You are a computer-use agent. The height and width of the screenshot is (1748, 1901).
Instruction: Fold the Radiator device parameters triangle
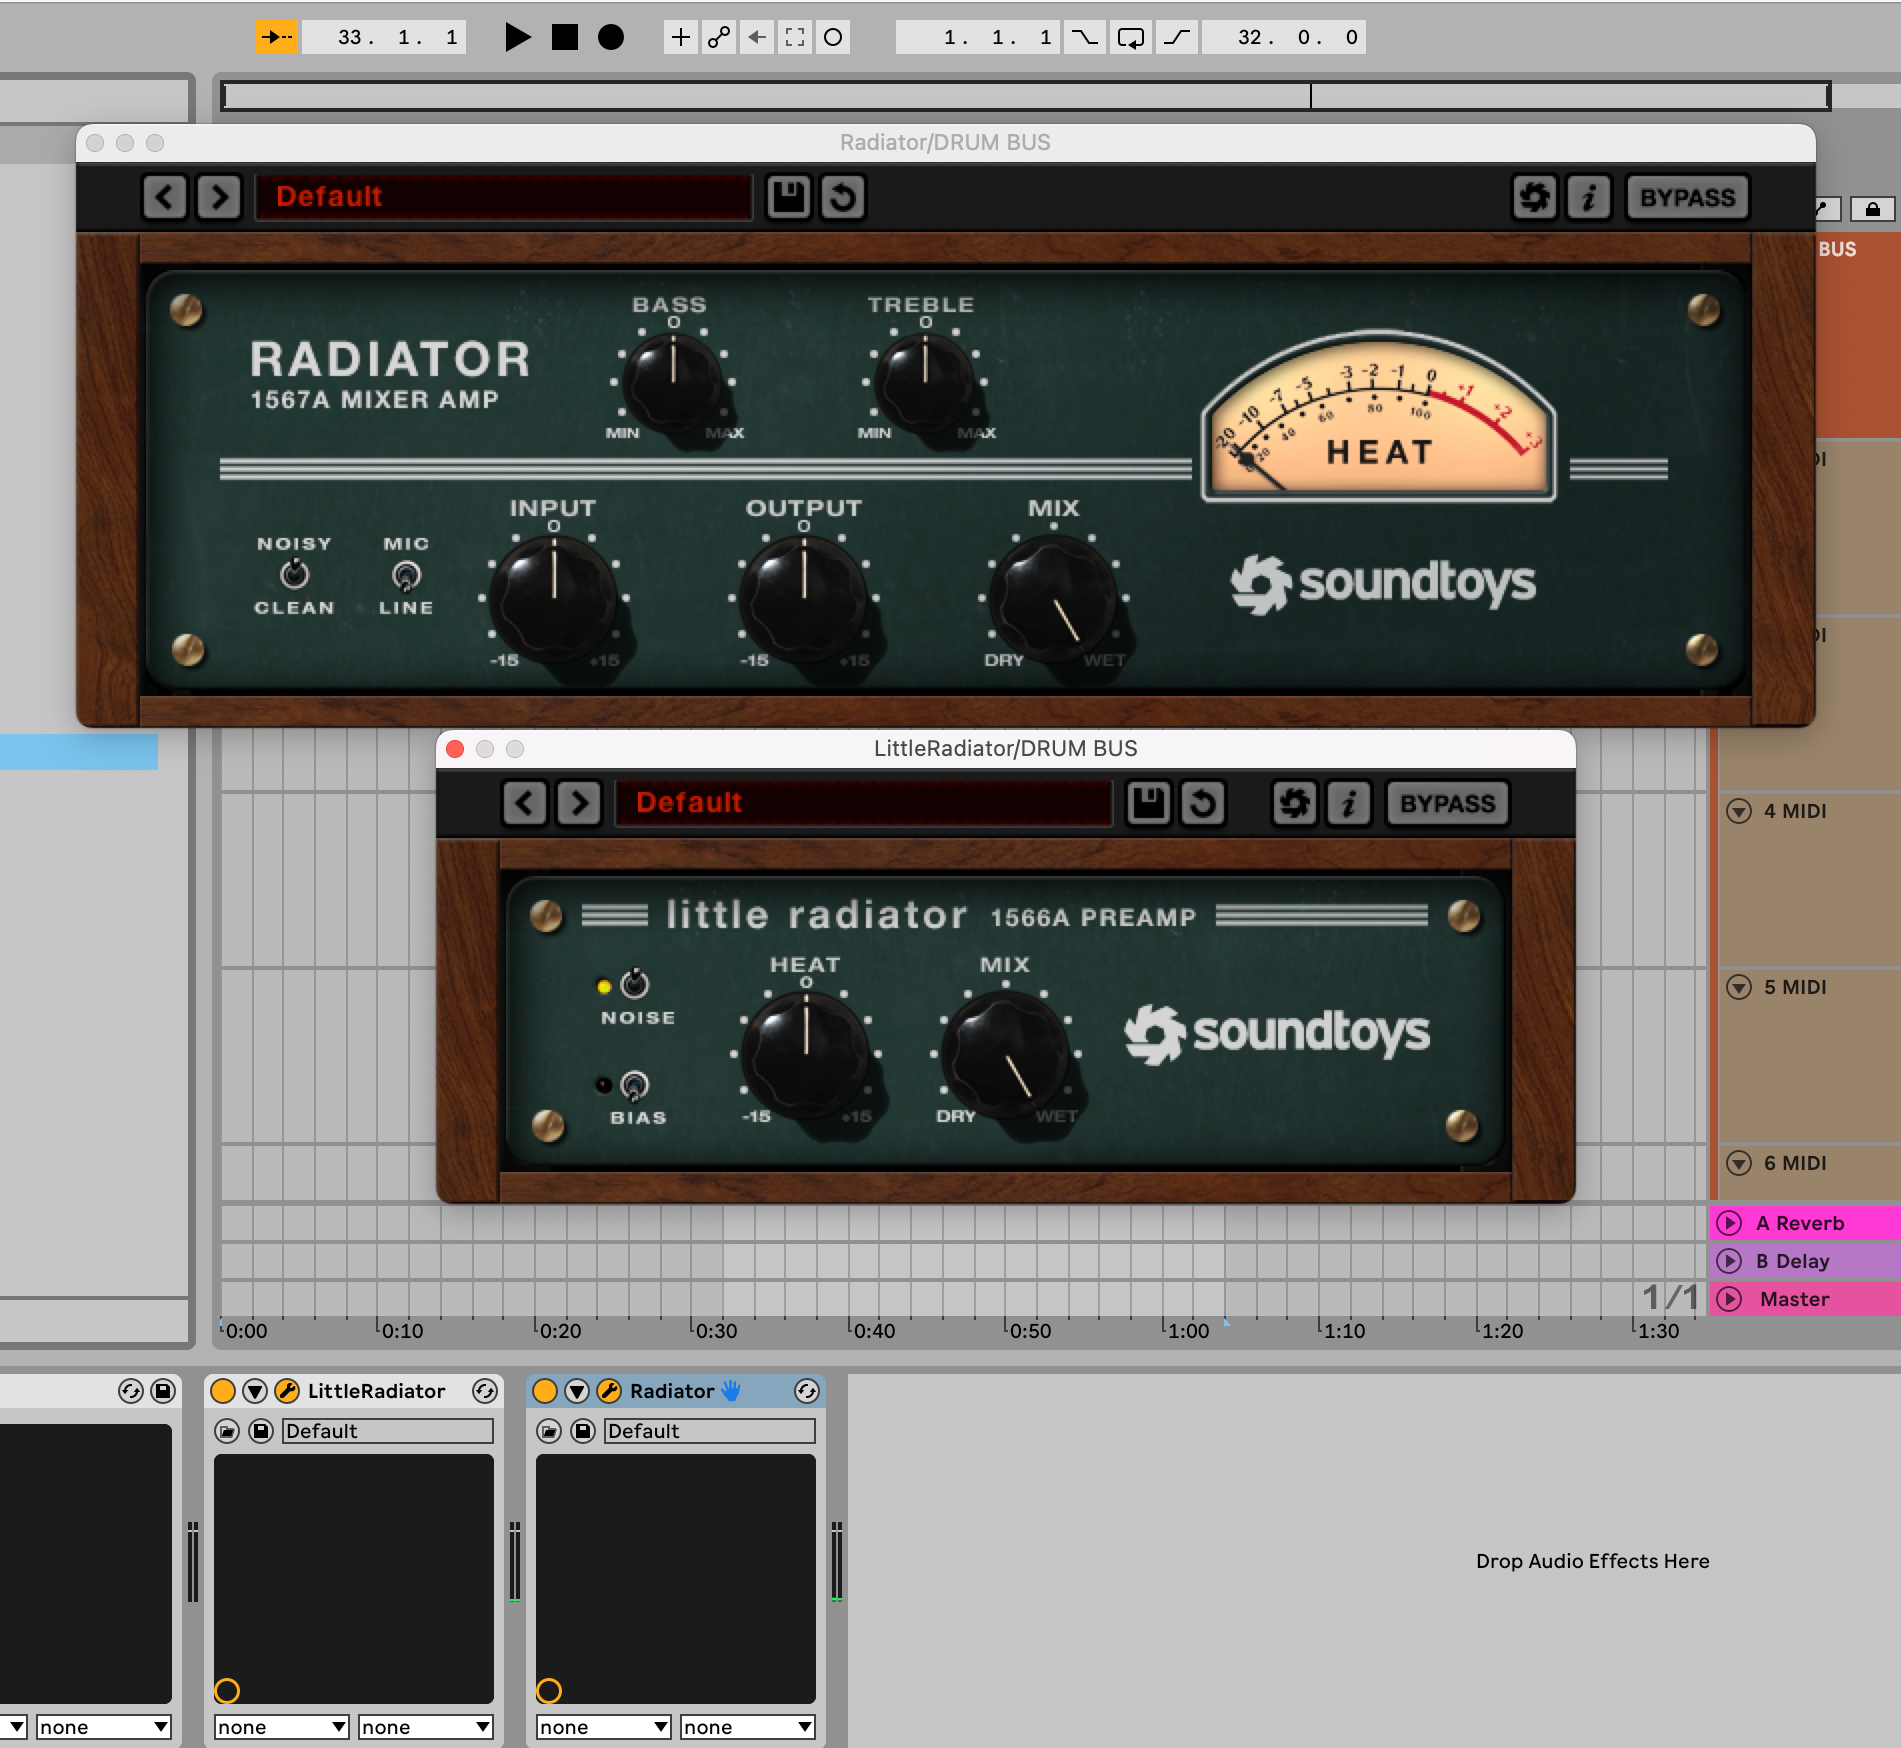tap(577, 1391)
